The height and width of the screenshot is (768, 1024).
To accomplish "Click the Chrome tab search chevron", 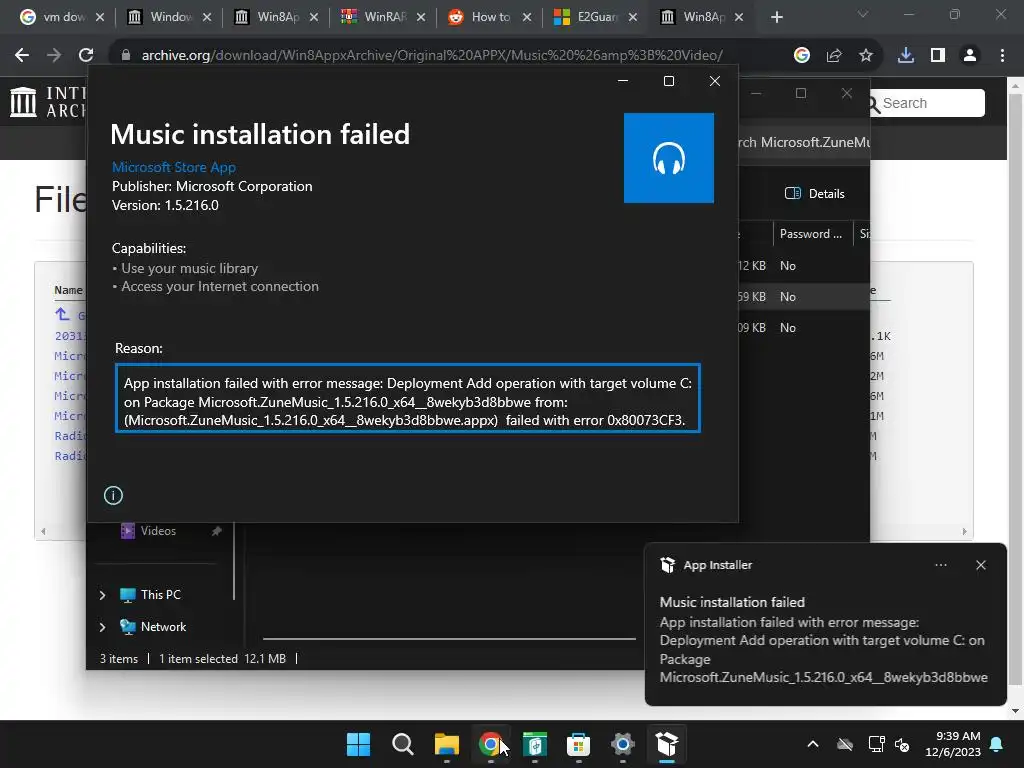I will pos(863,14).
